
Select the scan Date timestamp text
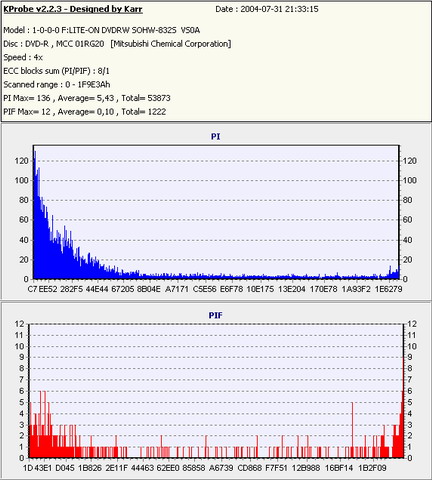tap(267, 9)
